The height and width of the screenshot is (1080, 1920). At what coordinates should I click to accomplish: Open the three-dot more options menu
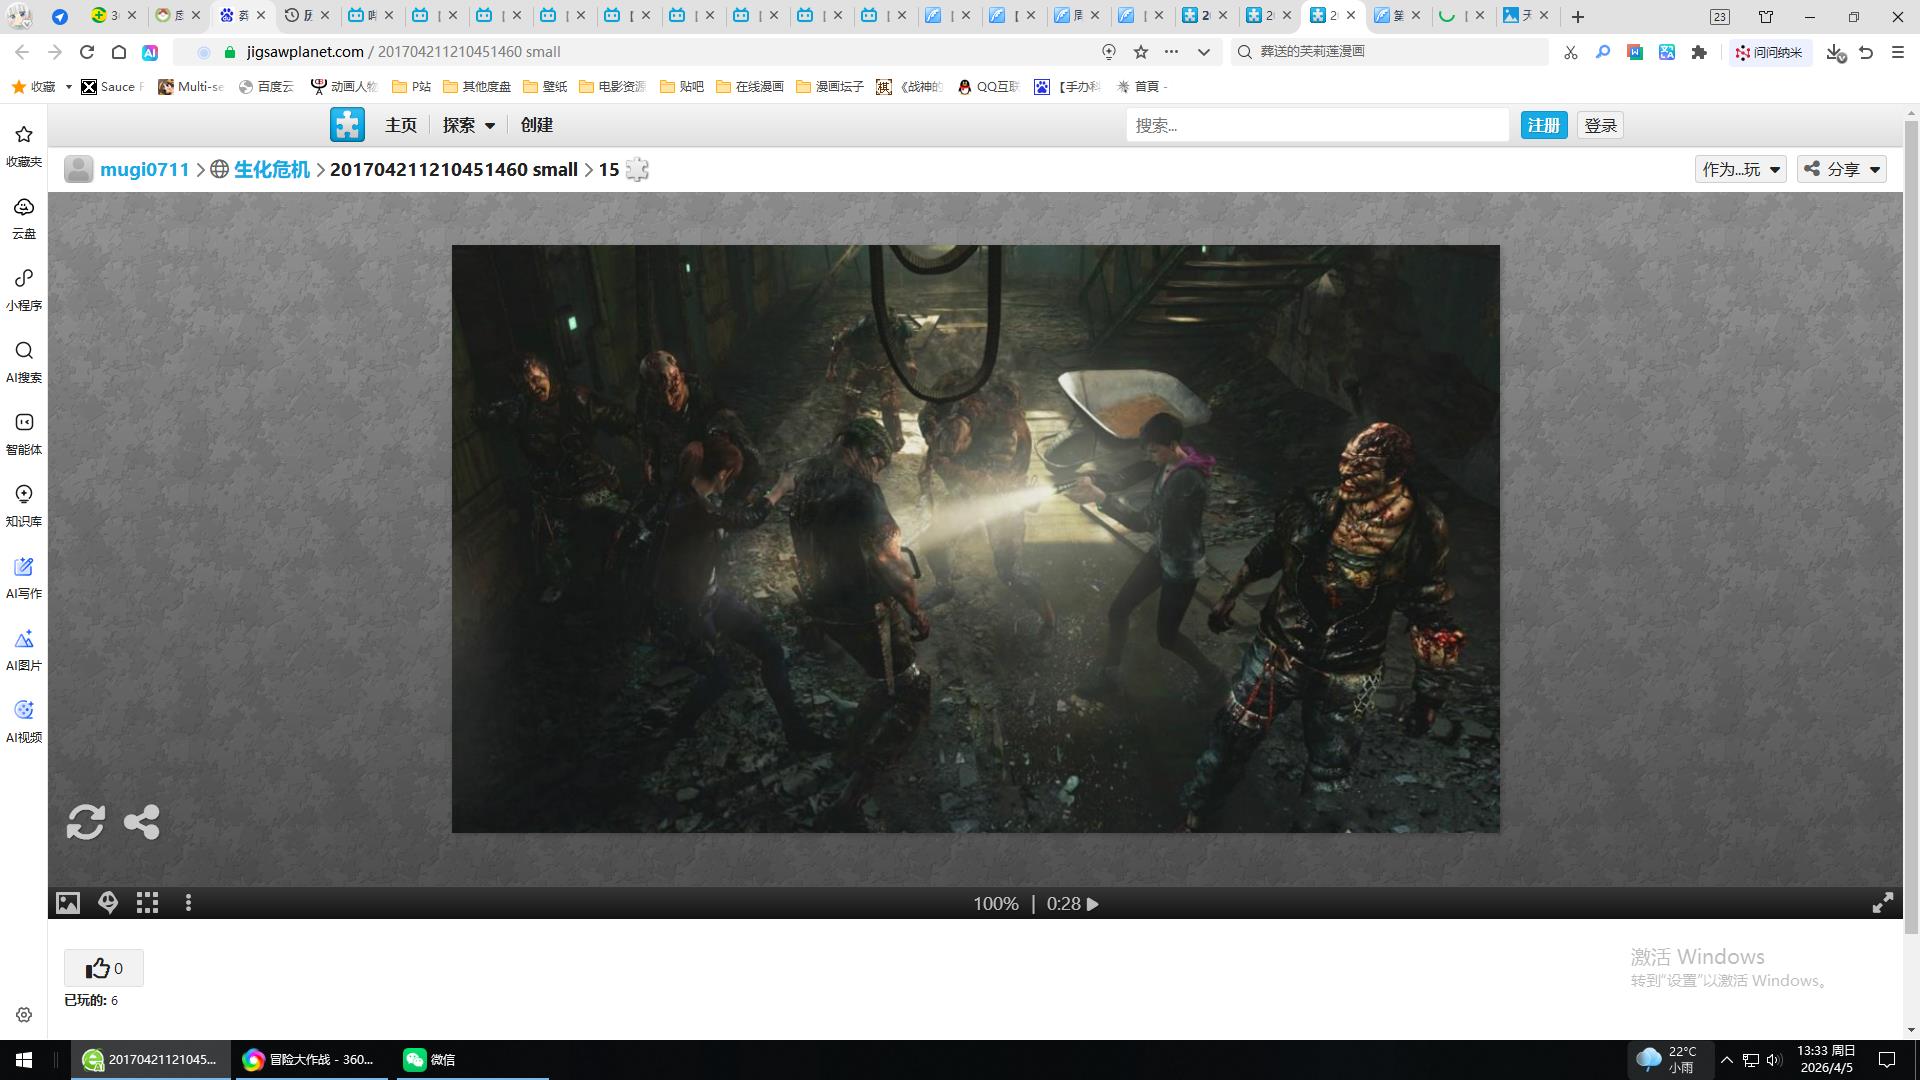click(x=188, y=904)
